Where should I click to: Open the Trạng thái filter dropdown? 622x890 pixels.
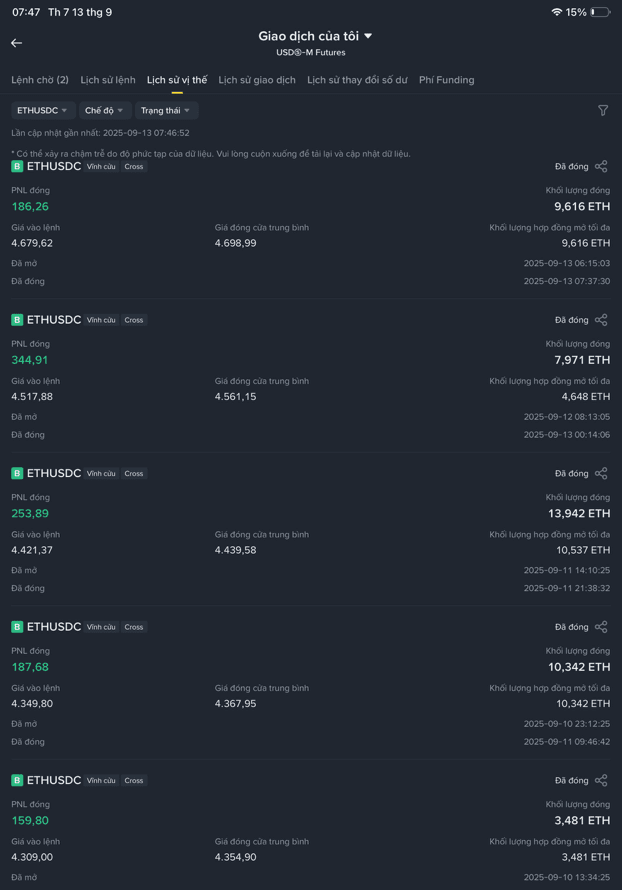(165, 111)
